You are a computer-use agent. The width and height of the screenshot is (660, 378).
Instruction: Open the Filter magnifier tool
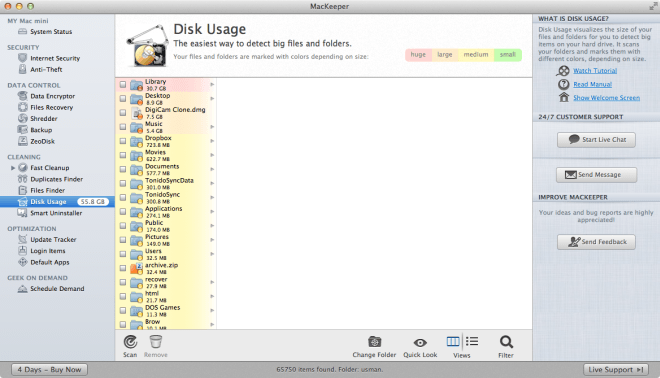(x=506, y=342)
